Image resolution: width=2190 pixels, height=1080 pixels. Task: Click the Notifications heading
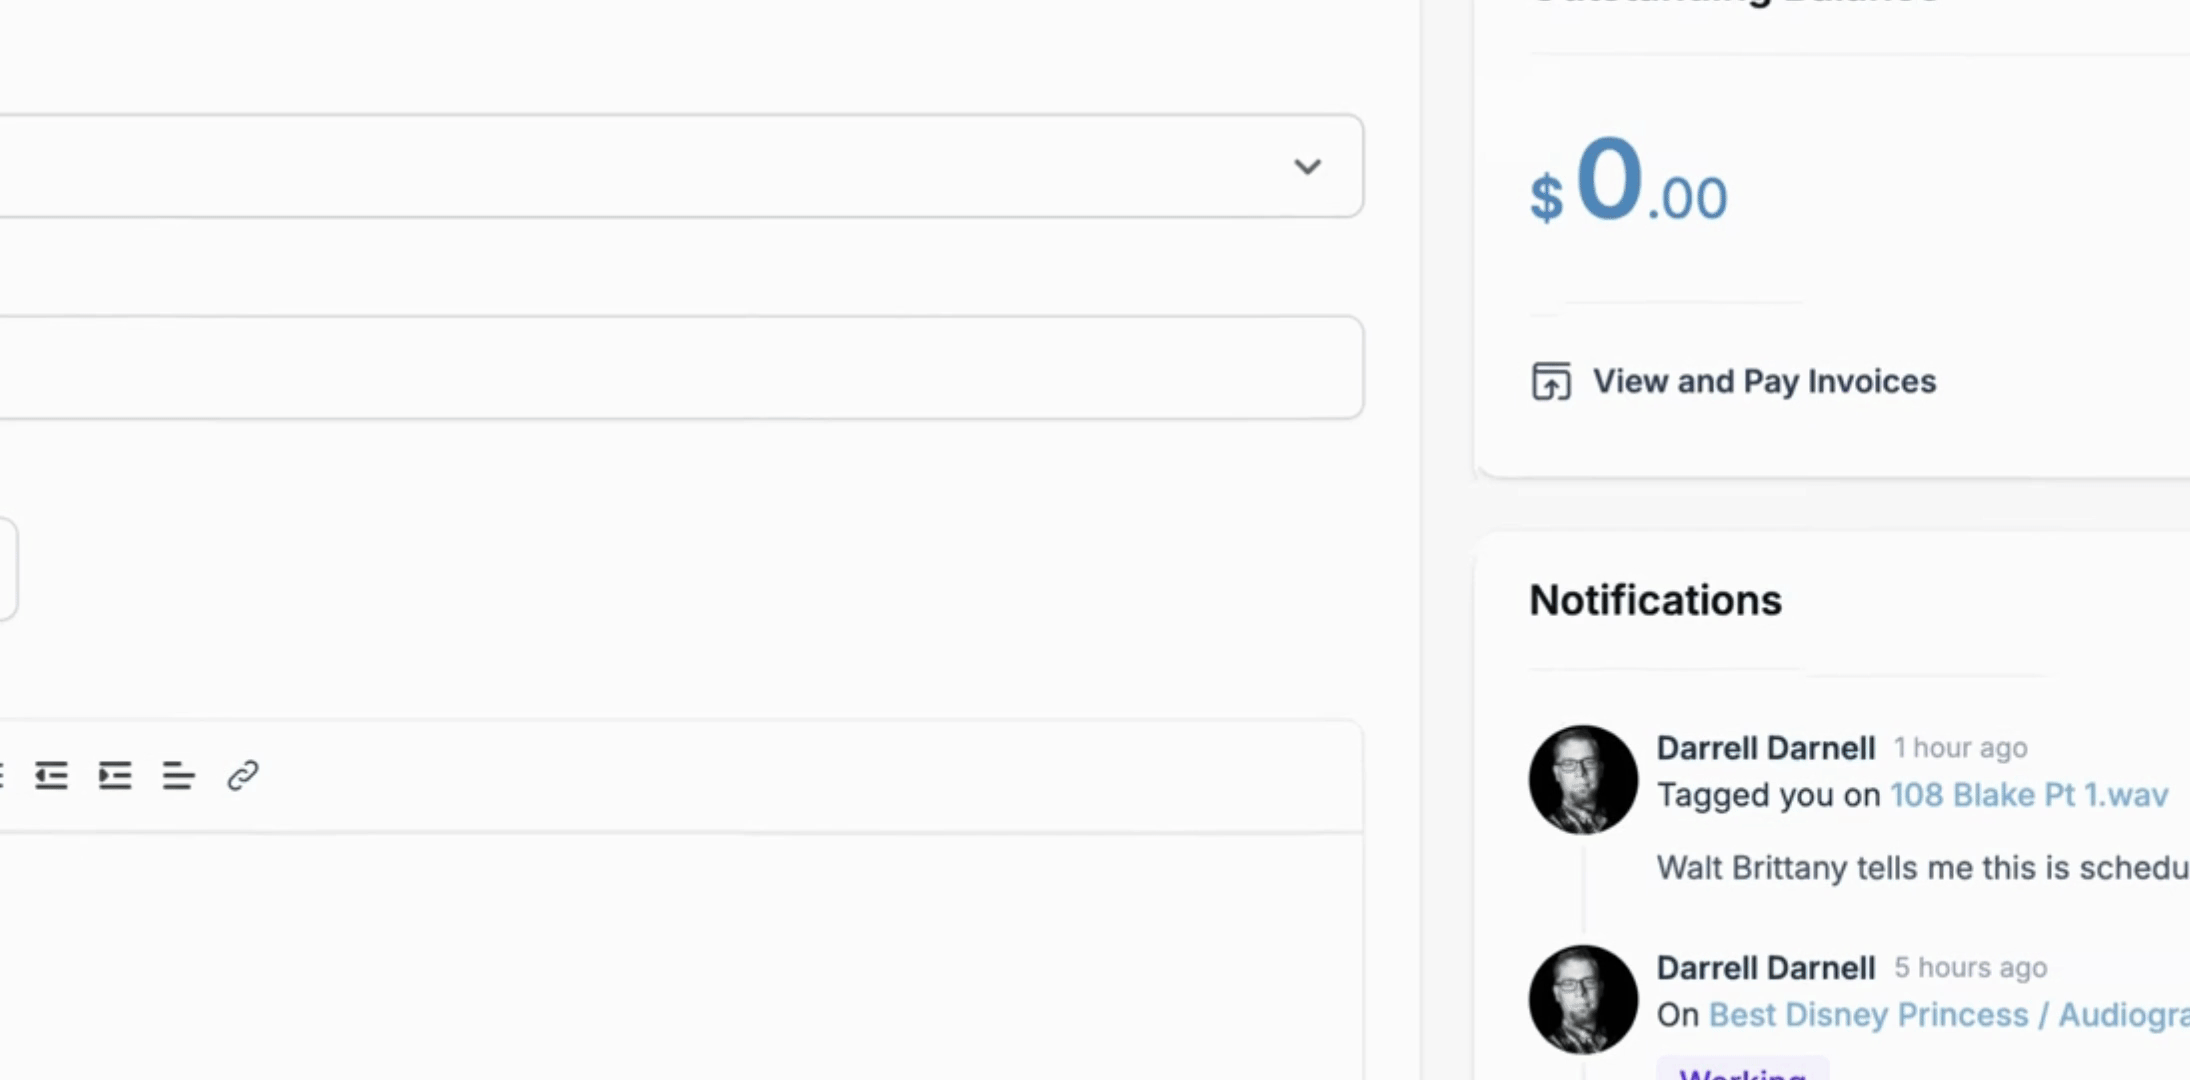1655,600
